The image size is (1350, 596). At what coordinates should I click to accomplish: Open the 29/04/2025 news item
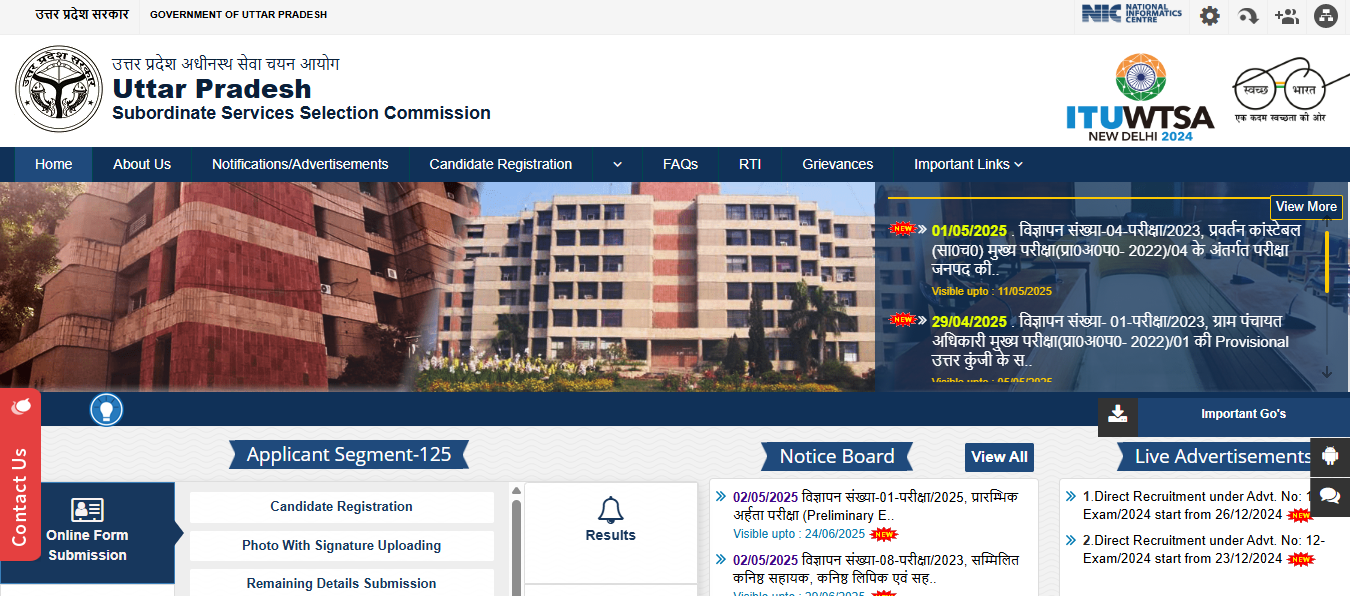1110,341
